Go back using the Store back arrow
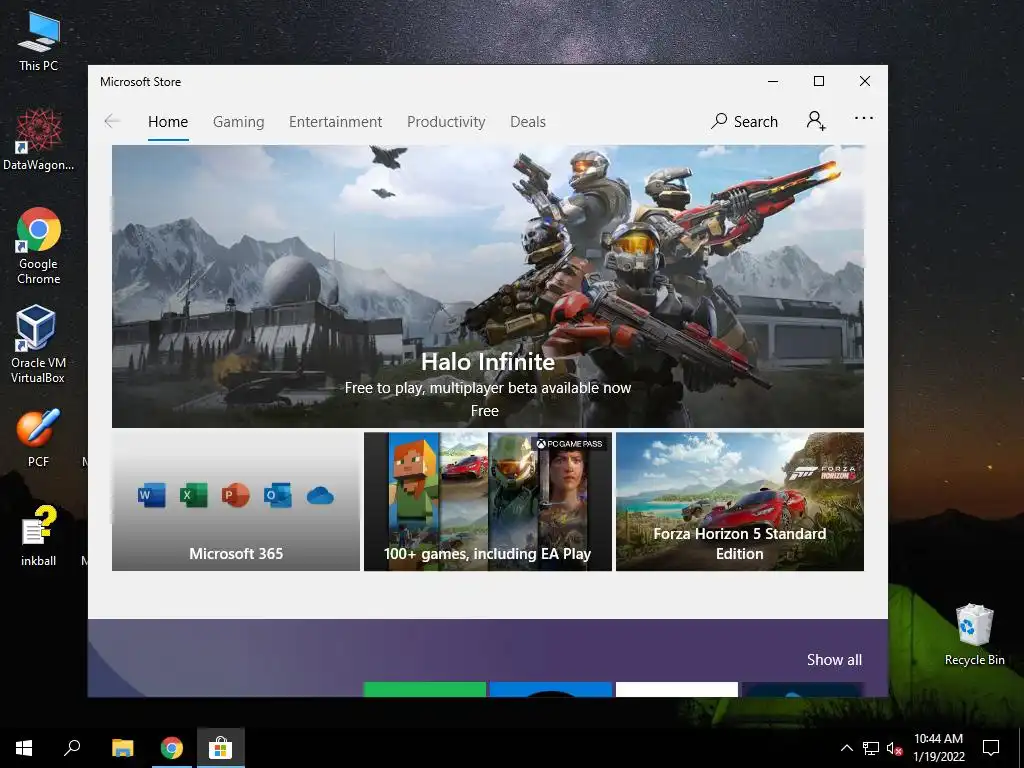The image size is (1024, 768). pos(112,121)
